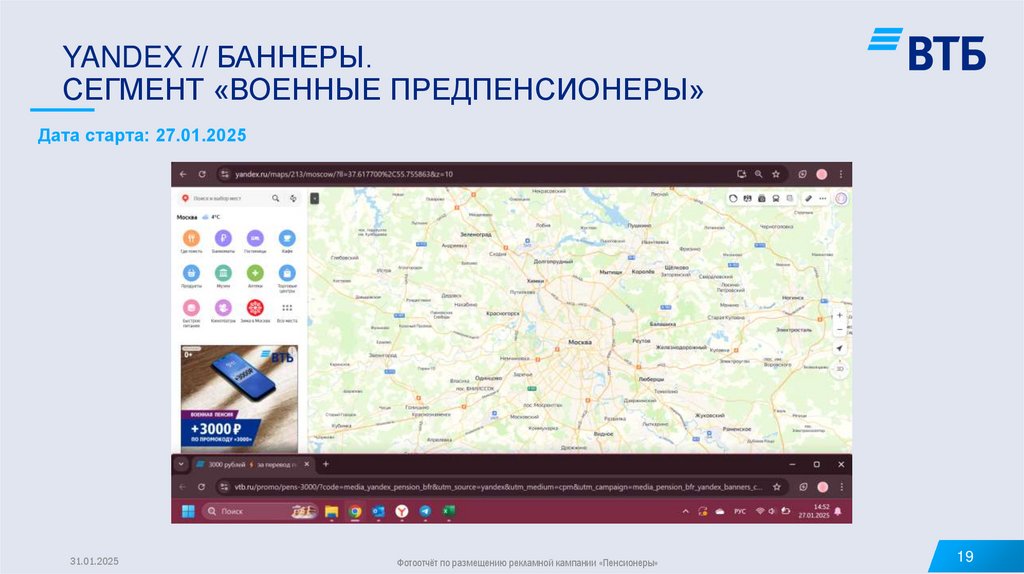Viewport: 1024px width, 574px height.
Task: Open the Chrome profile avatar in the Yandex Maps window
Action: point(822,174)
